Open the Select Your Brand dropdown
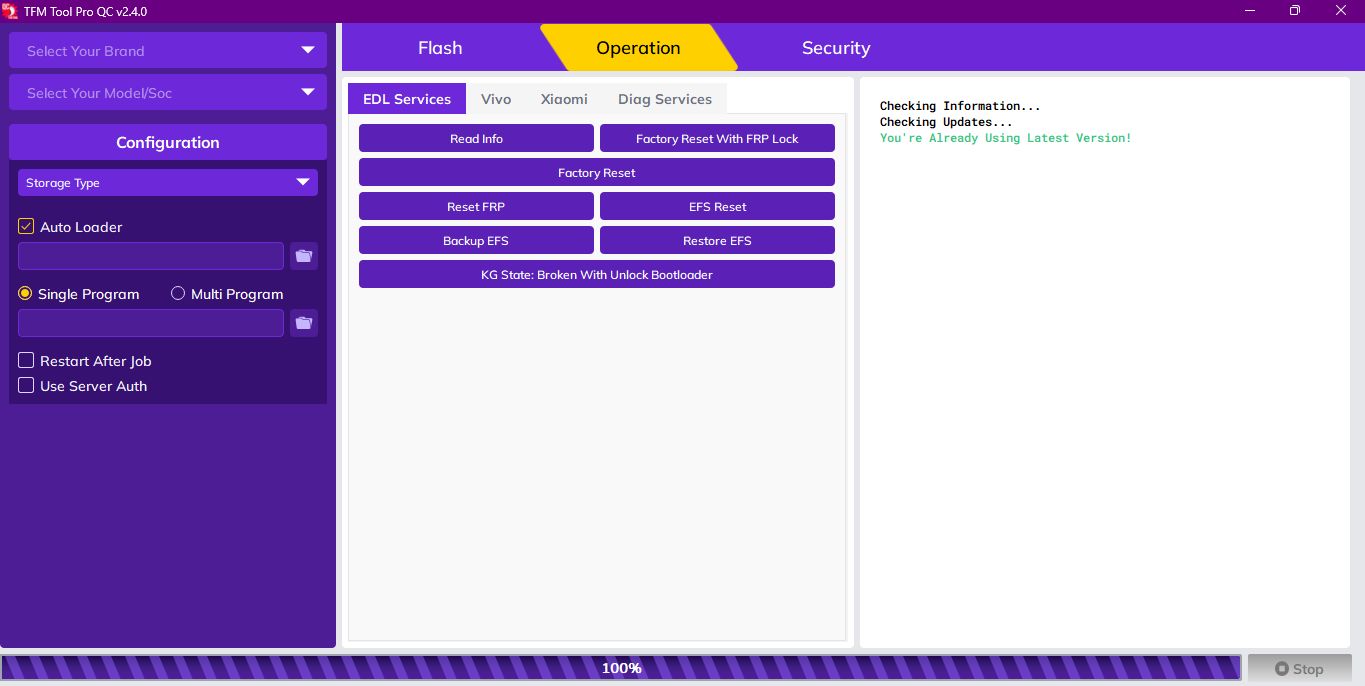Screen dimensions: 1365x686 click(x=168, y=51)
